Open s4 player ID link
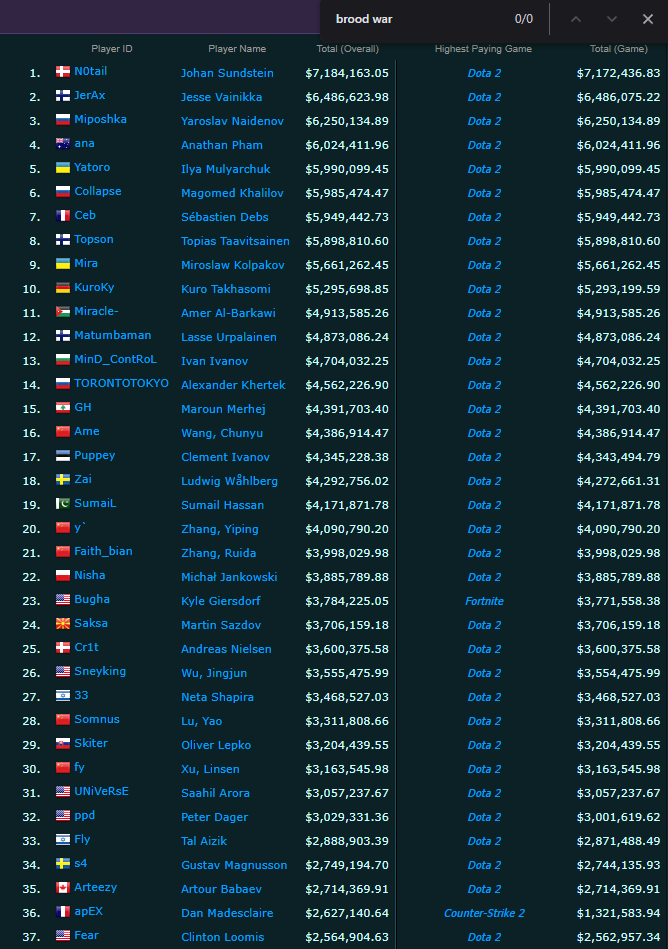The image size is (668, 949). (80, 864)
